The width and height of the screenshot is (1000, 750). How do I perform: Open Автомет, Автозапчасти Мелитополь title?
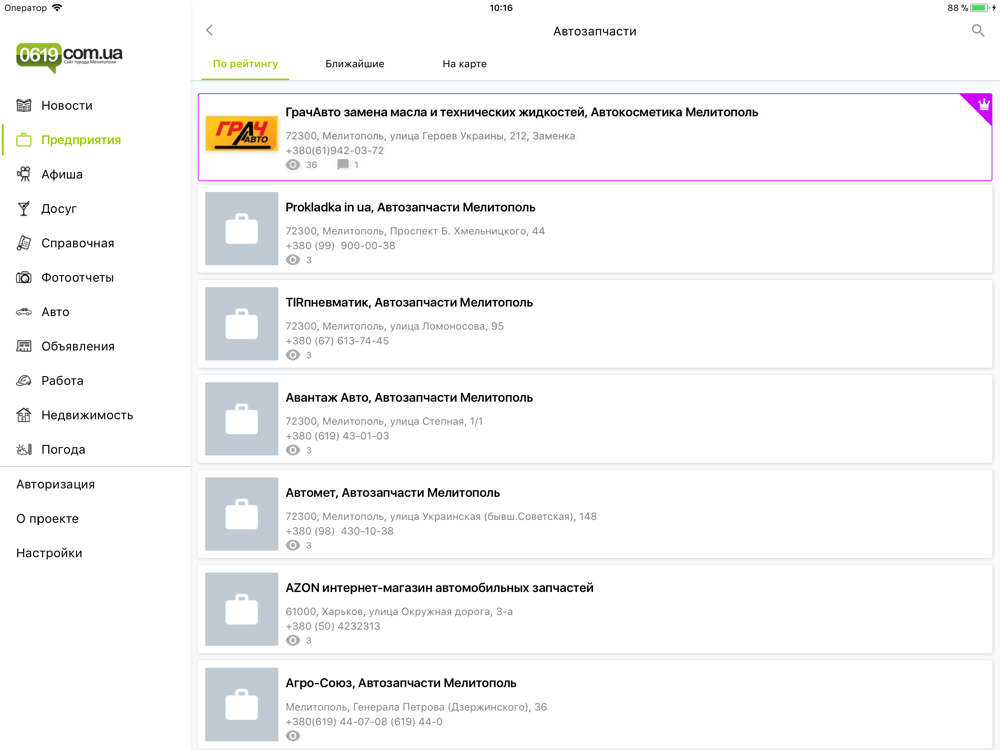(392, 492)
